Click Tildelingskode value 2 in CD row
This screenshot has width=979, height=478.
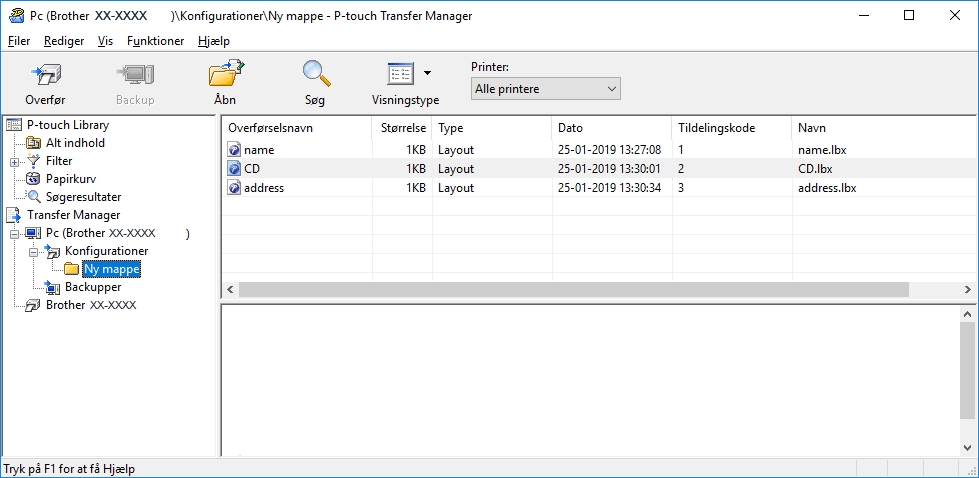[681, 168]
